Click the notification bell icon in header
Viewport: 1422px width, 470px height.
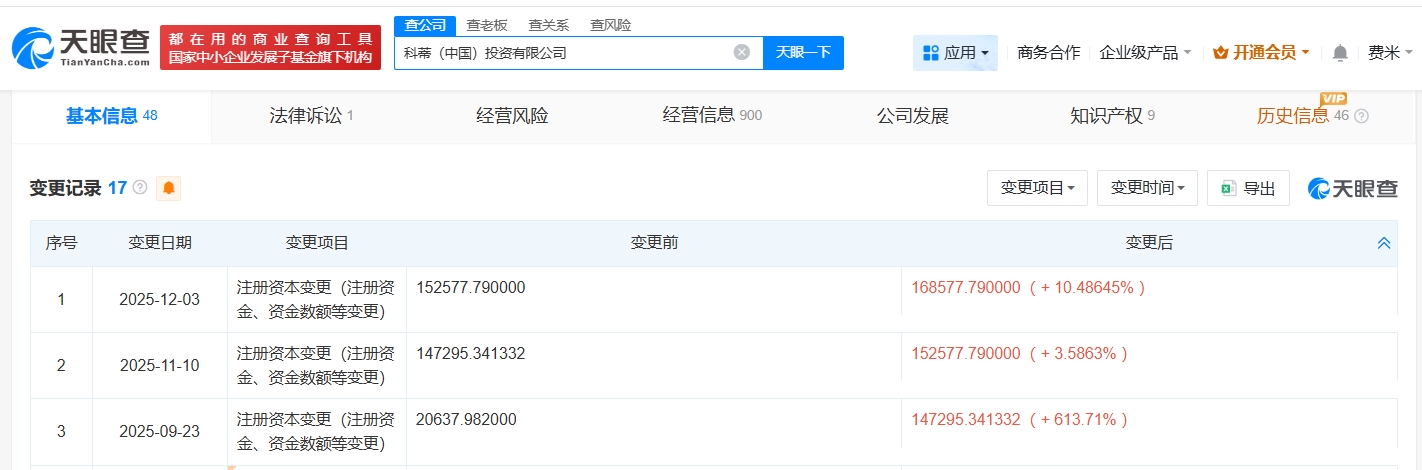pyautogui.click(x=1340, y=53)
